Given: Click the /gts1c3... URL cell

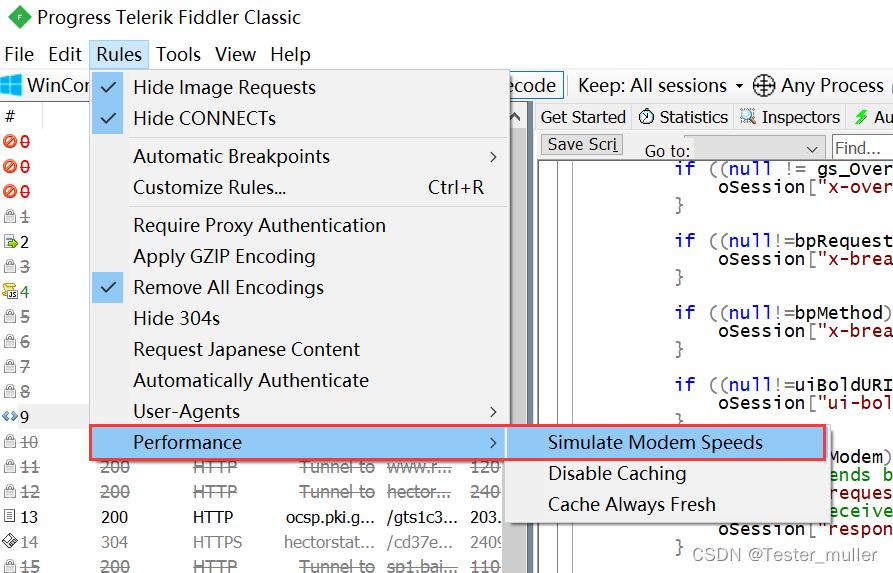Looking at the screenshot, I should click(422, 517).
